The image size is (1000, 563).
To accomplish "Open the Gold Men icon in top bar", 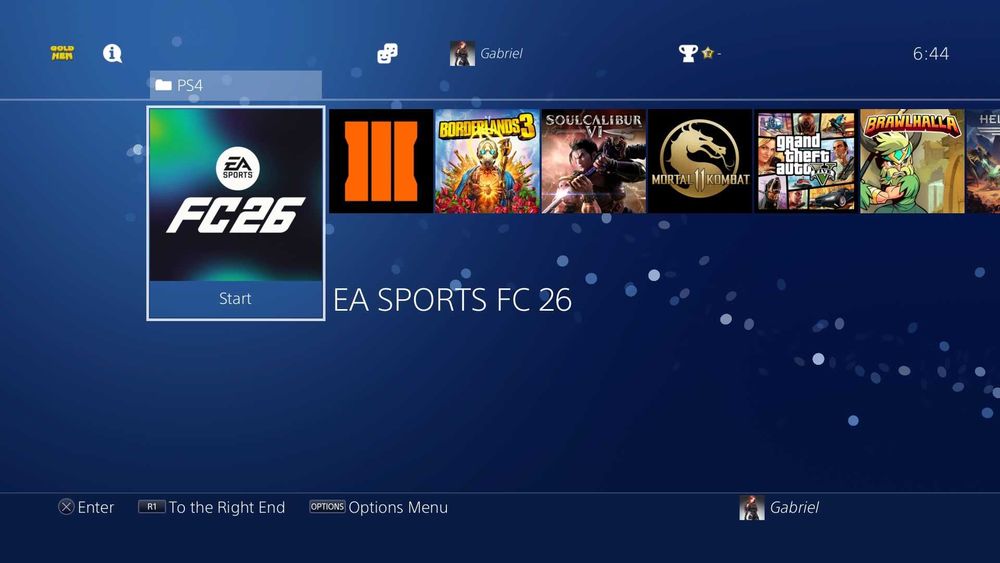I will [x=62, y=53].
